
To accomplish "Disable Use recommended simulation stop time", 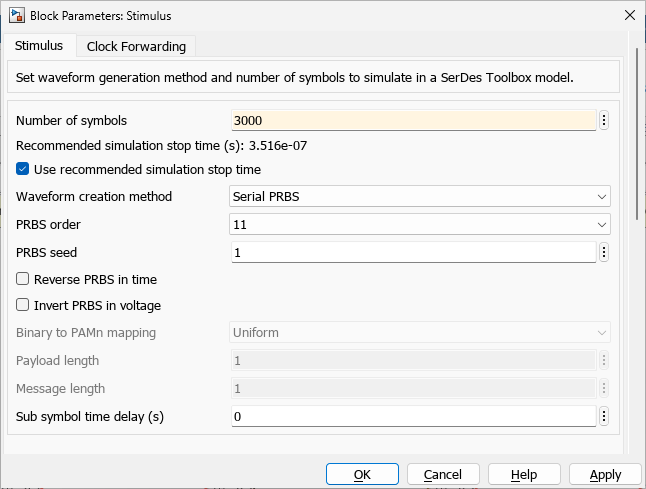I will coord(23,169).
